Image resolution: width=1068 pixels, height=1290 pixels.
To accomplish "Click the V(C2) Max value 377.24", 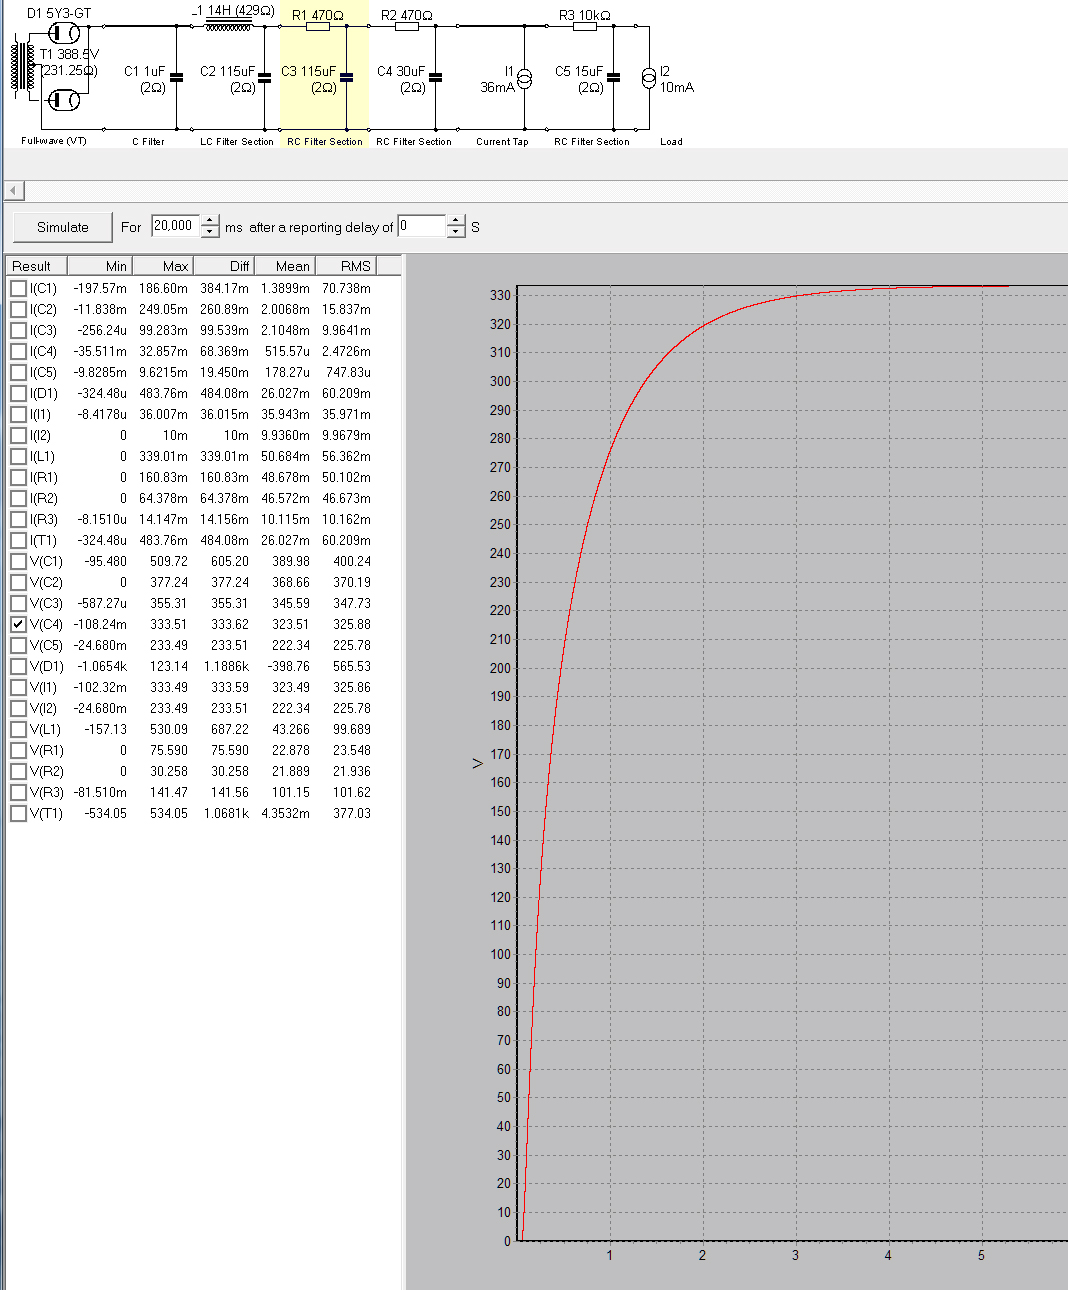I will click(x=169, y=582).
